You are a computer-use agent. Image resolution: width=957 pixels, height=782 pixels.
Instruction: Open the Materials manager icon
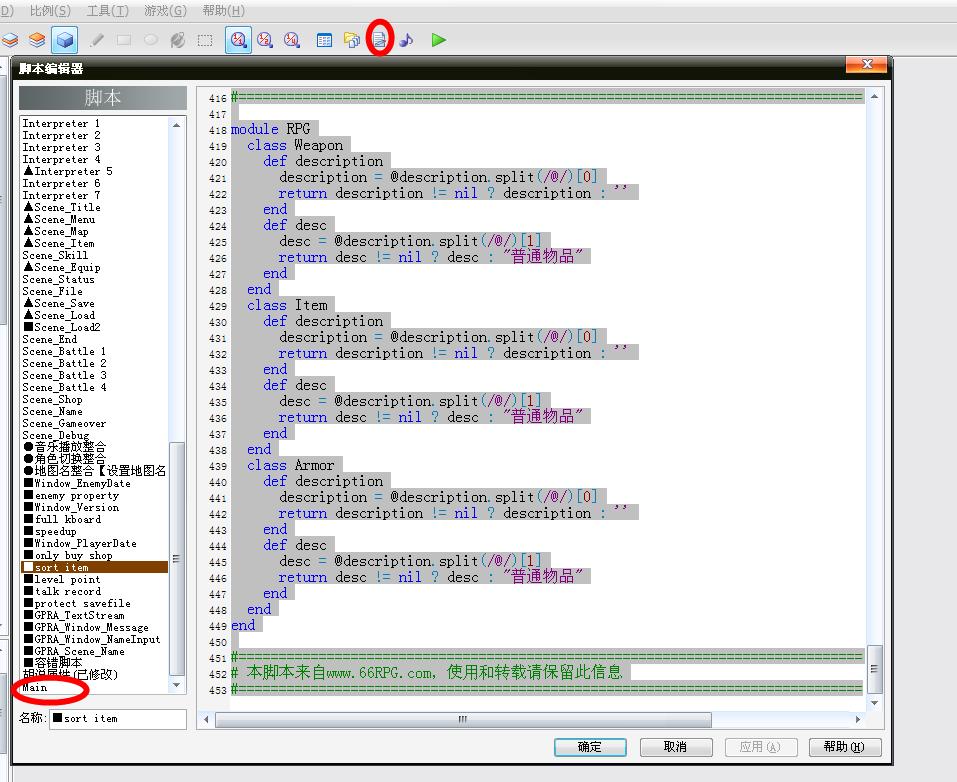click(352, 40)
